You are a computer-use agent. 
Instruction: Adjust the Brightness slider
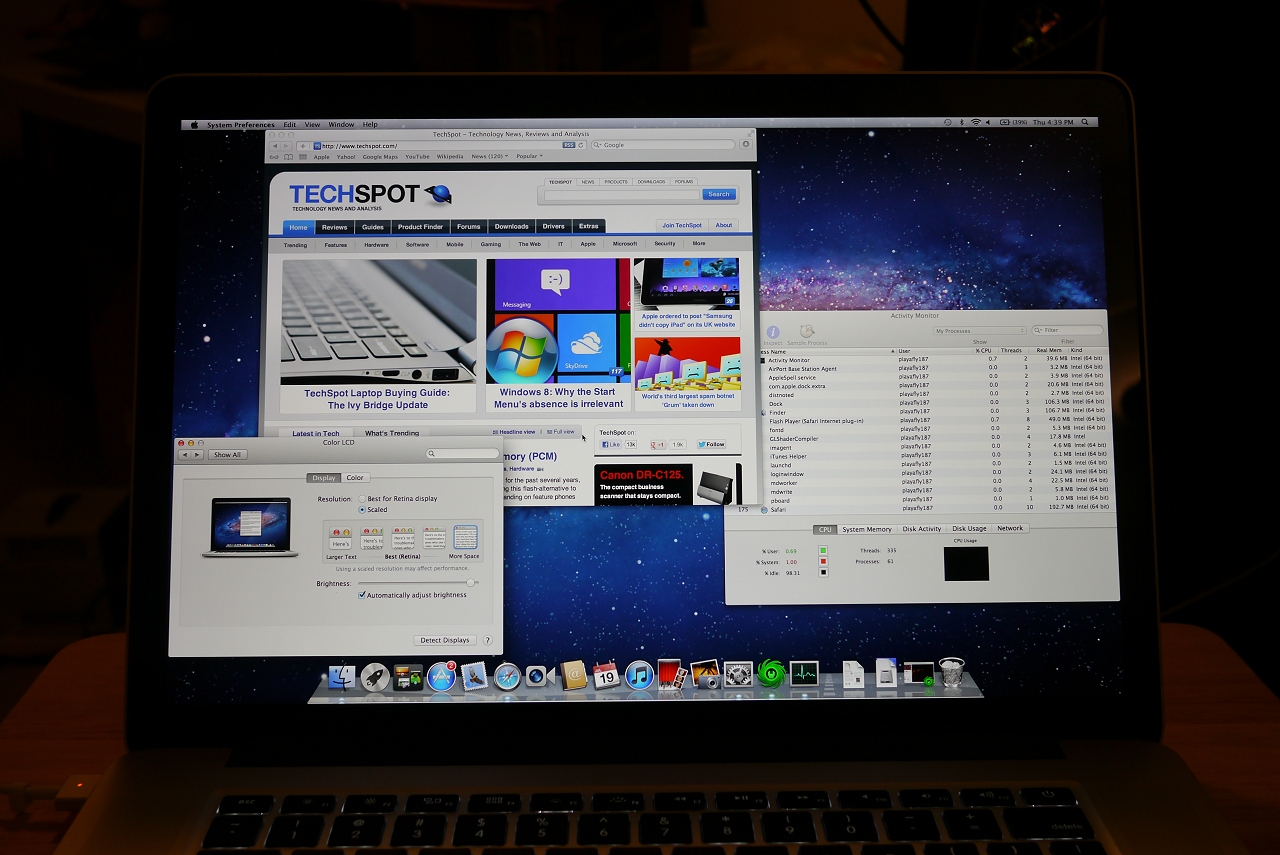click(x=470, y=582)
